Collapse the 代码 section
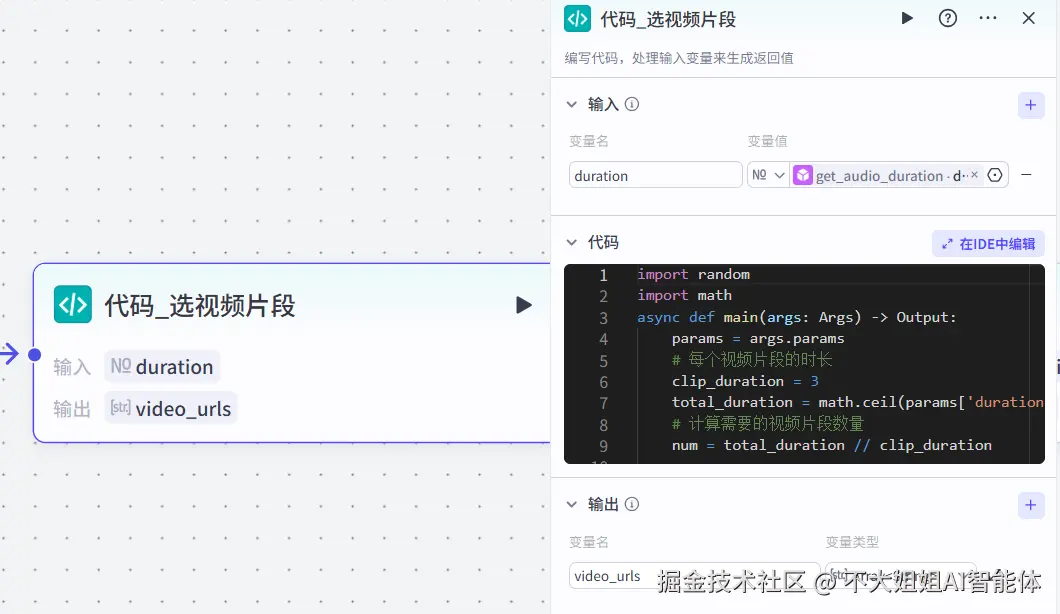The width and height of the screenshot is (1060, 614). [x=571, y=242]
